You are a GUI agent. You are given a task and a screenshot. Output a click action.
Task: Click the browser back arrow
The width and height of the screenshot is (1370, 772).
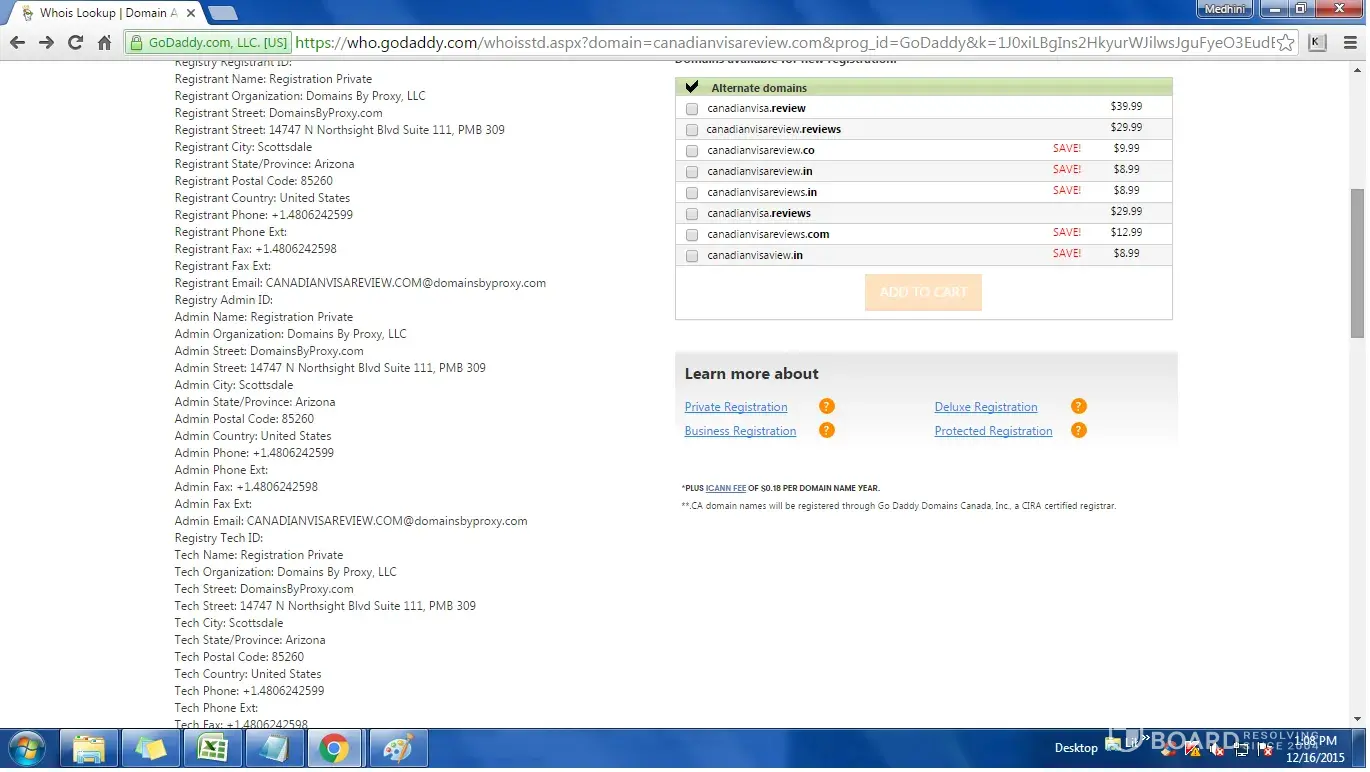pos(17,42)
